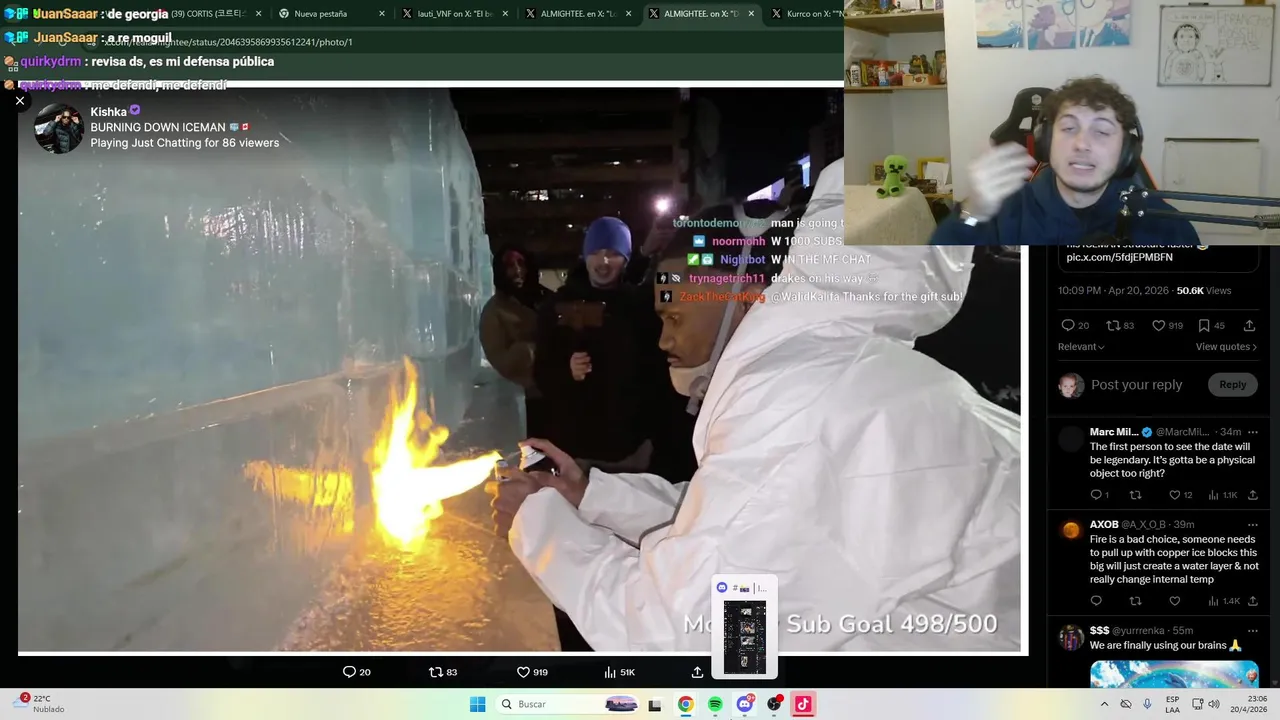The image size is (1280, 720).
Task: Like AXOB's comment
Action: coord(1175,601)
